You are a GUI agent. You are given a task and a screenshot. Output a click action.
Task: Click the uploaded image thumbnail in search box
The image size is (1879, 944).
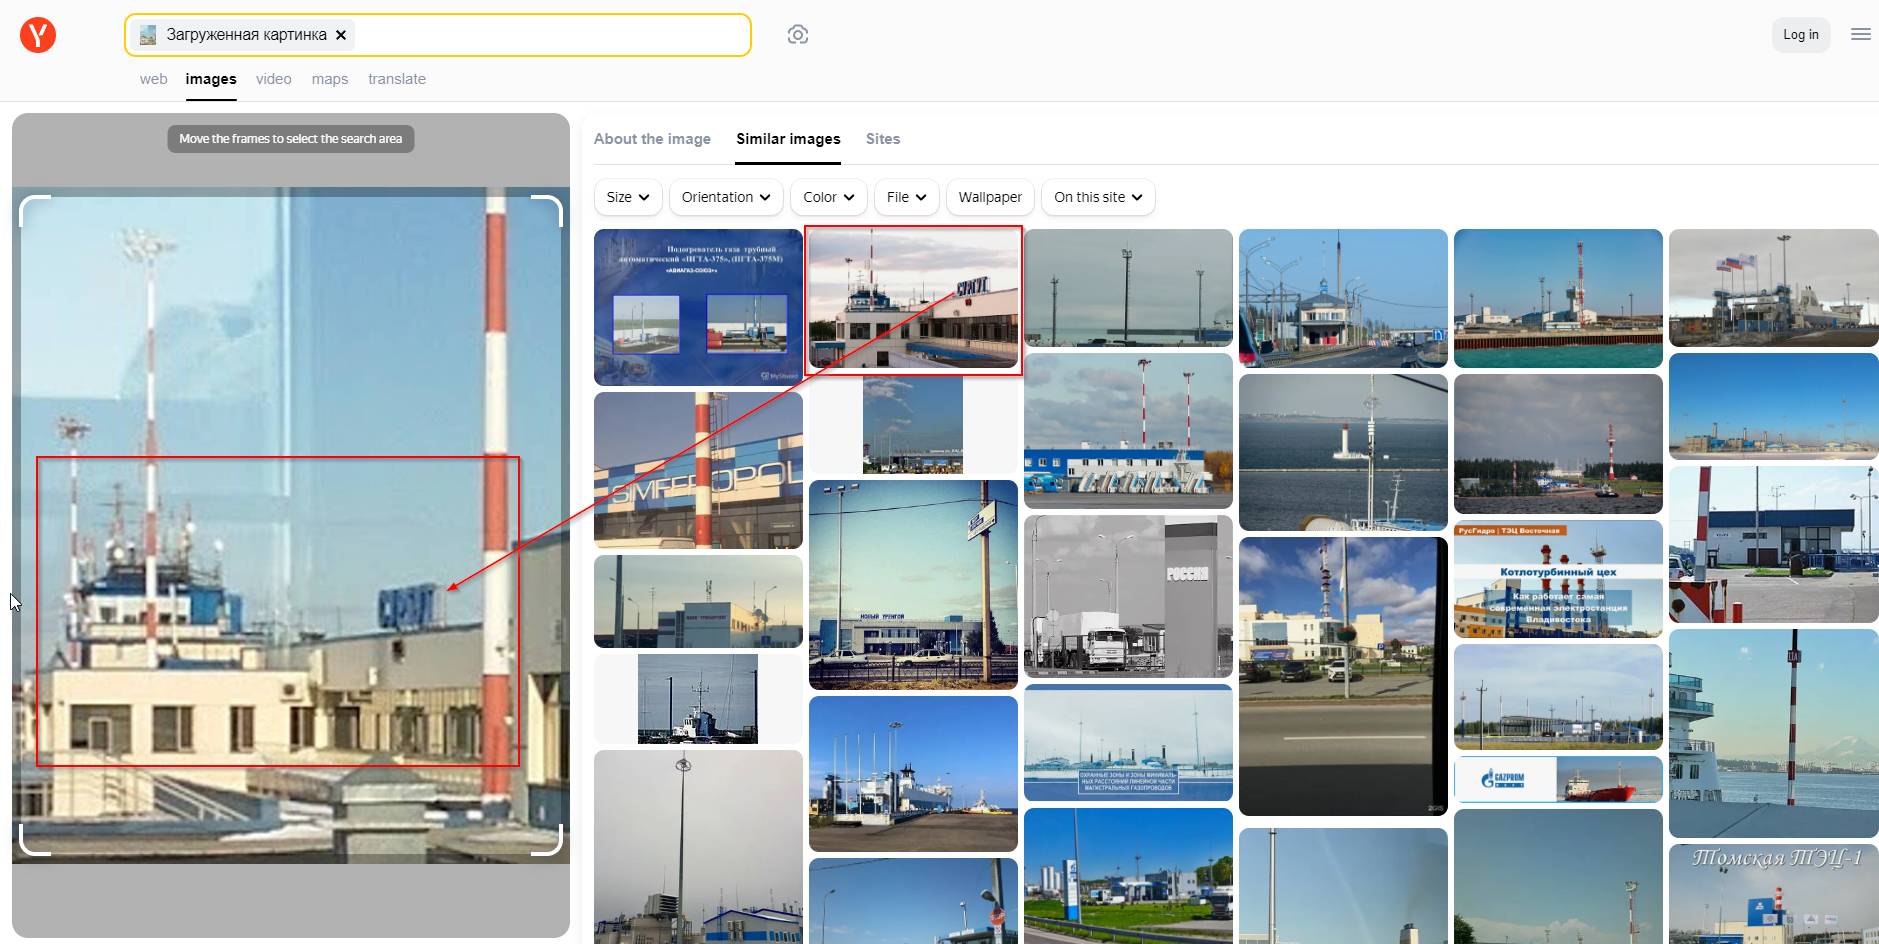[148, 35]
